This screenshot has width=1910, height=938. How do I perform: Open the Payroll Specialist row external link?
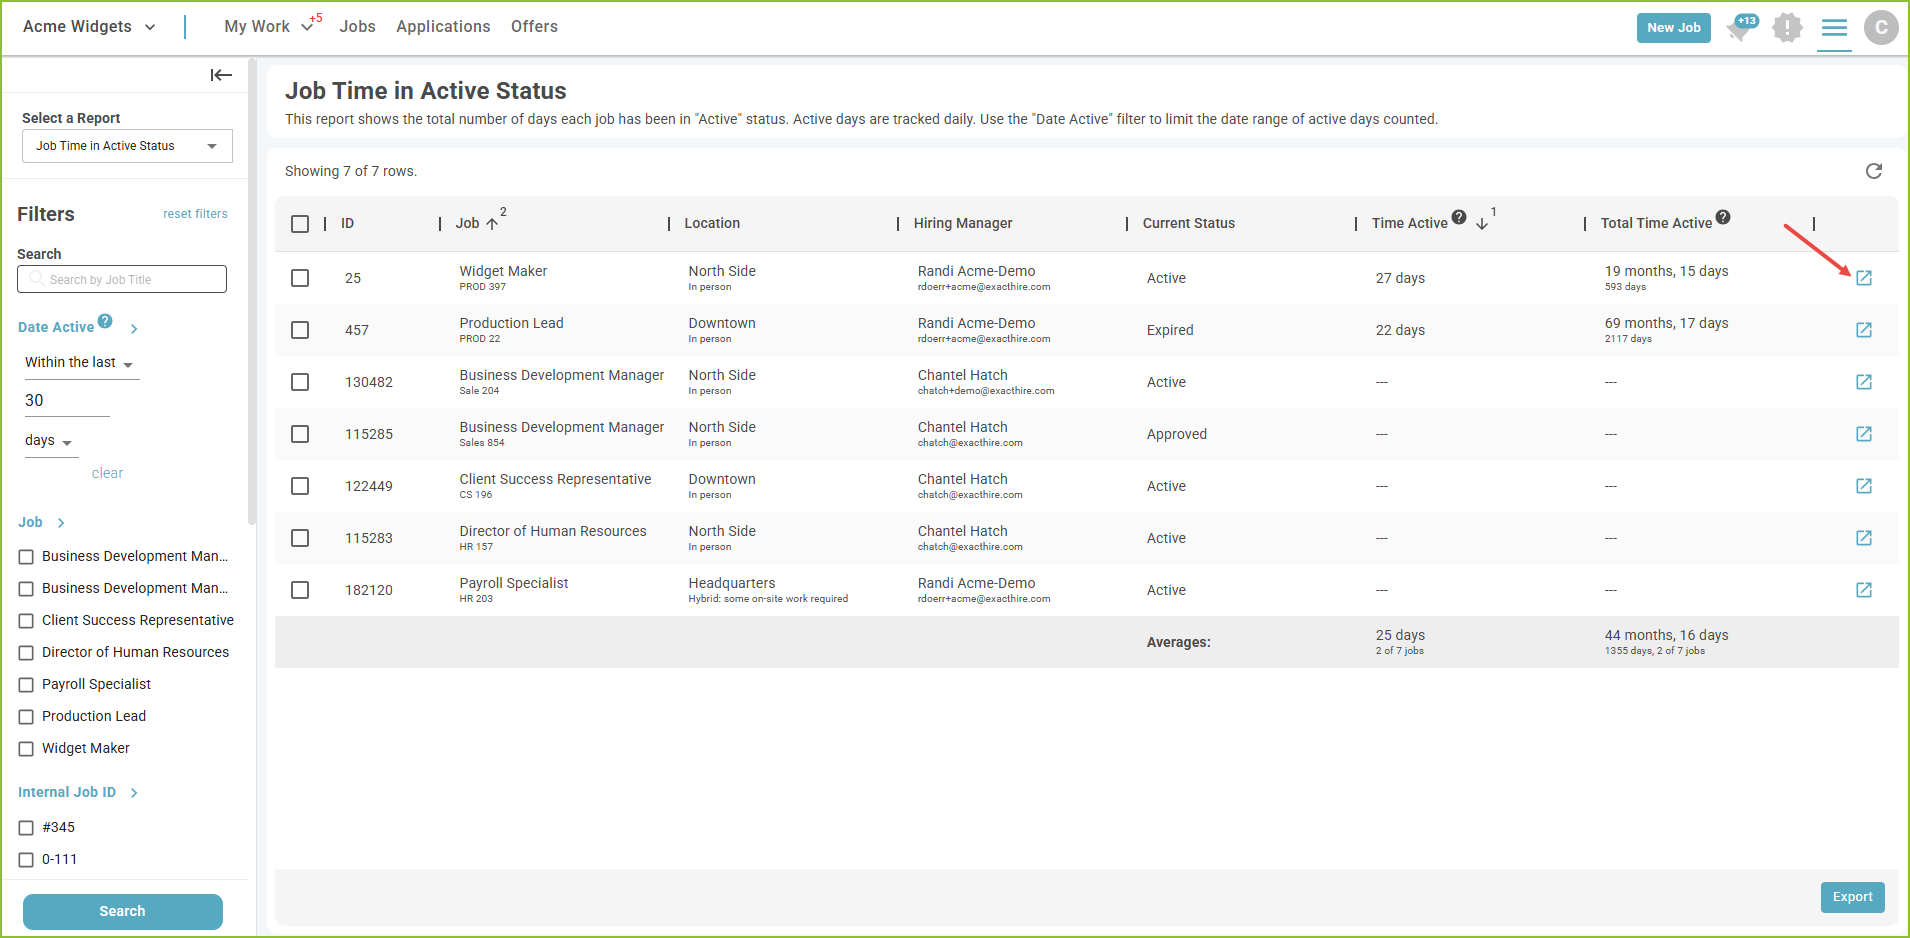(x=1863, y=590)
